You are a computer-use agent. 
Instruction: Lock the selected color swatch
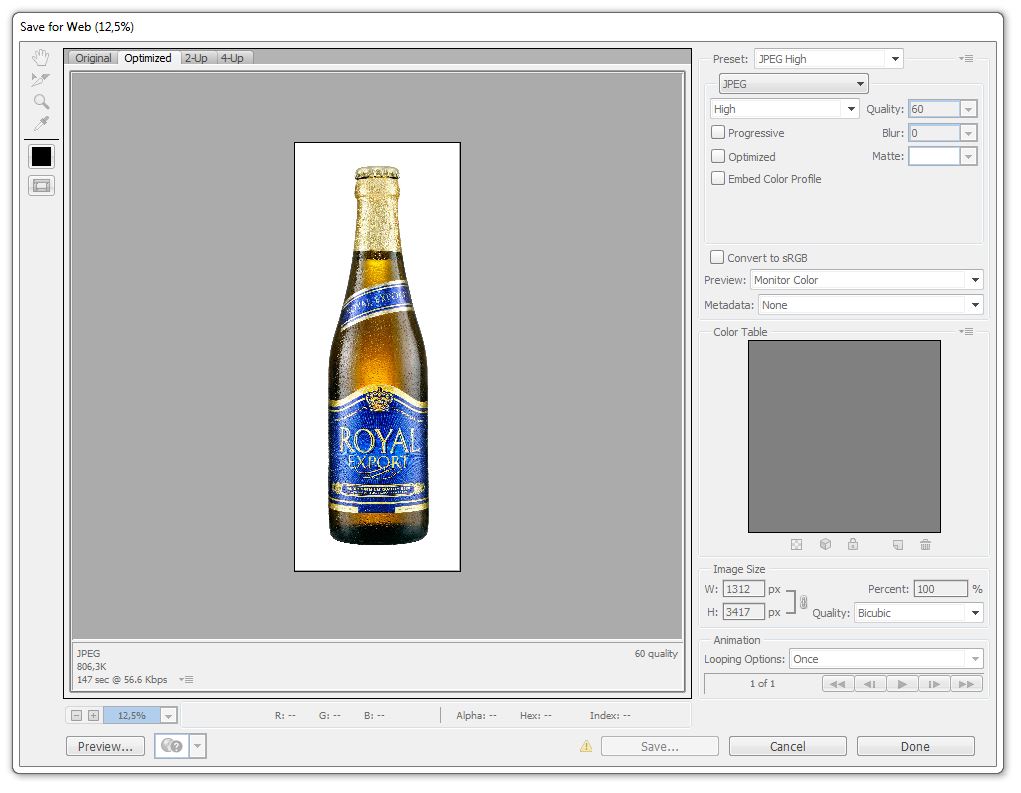(x=852, y=544)
